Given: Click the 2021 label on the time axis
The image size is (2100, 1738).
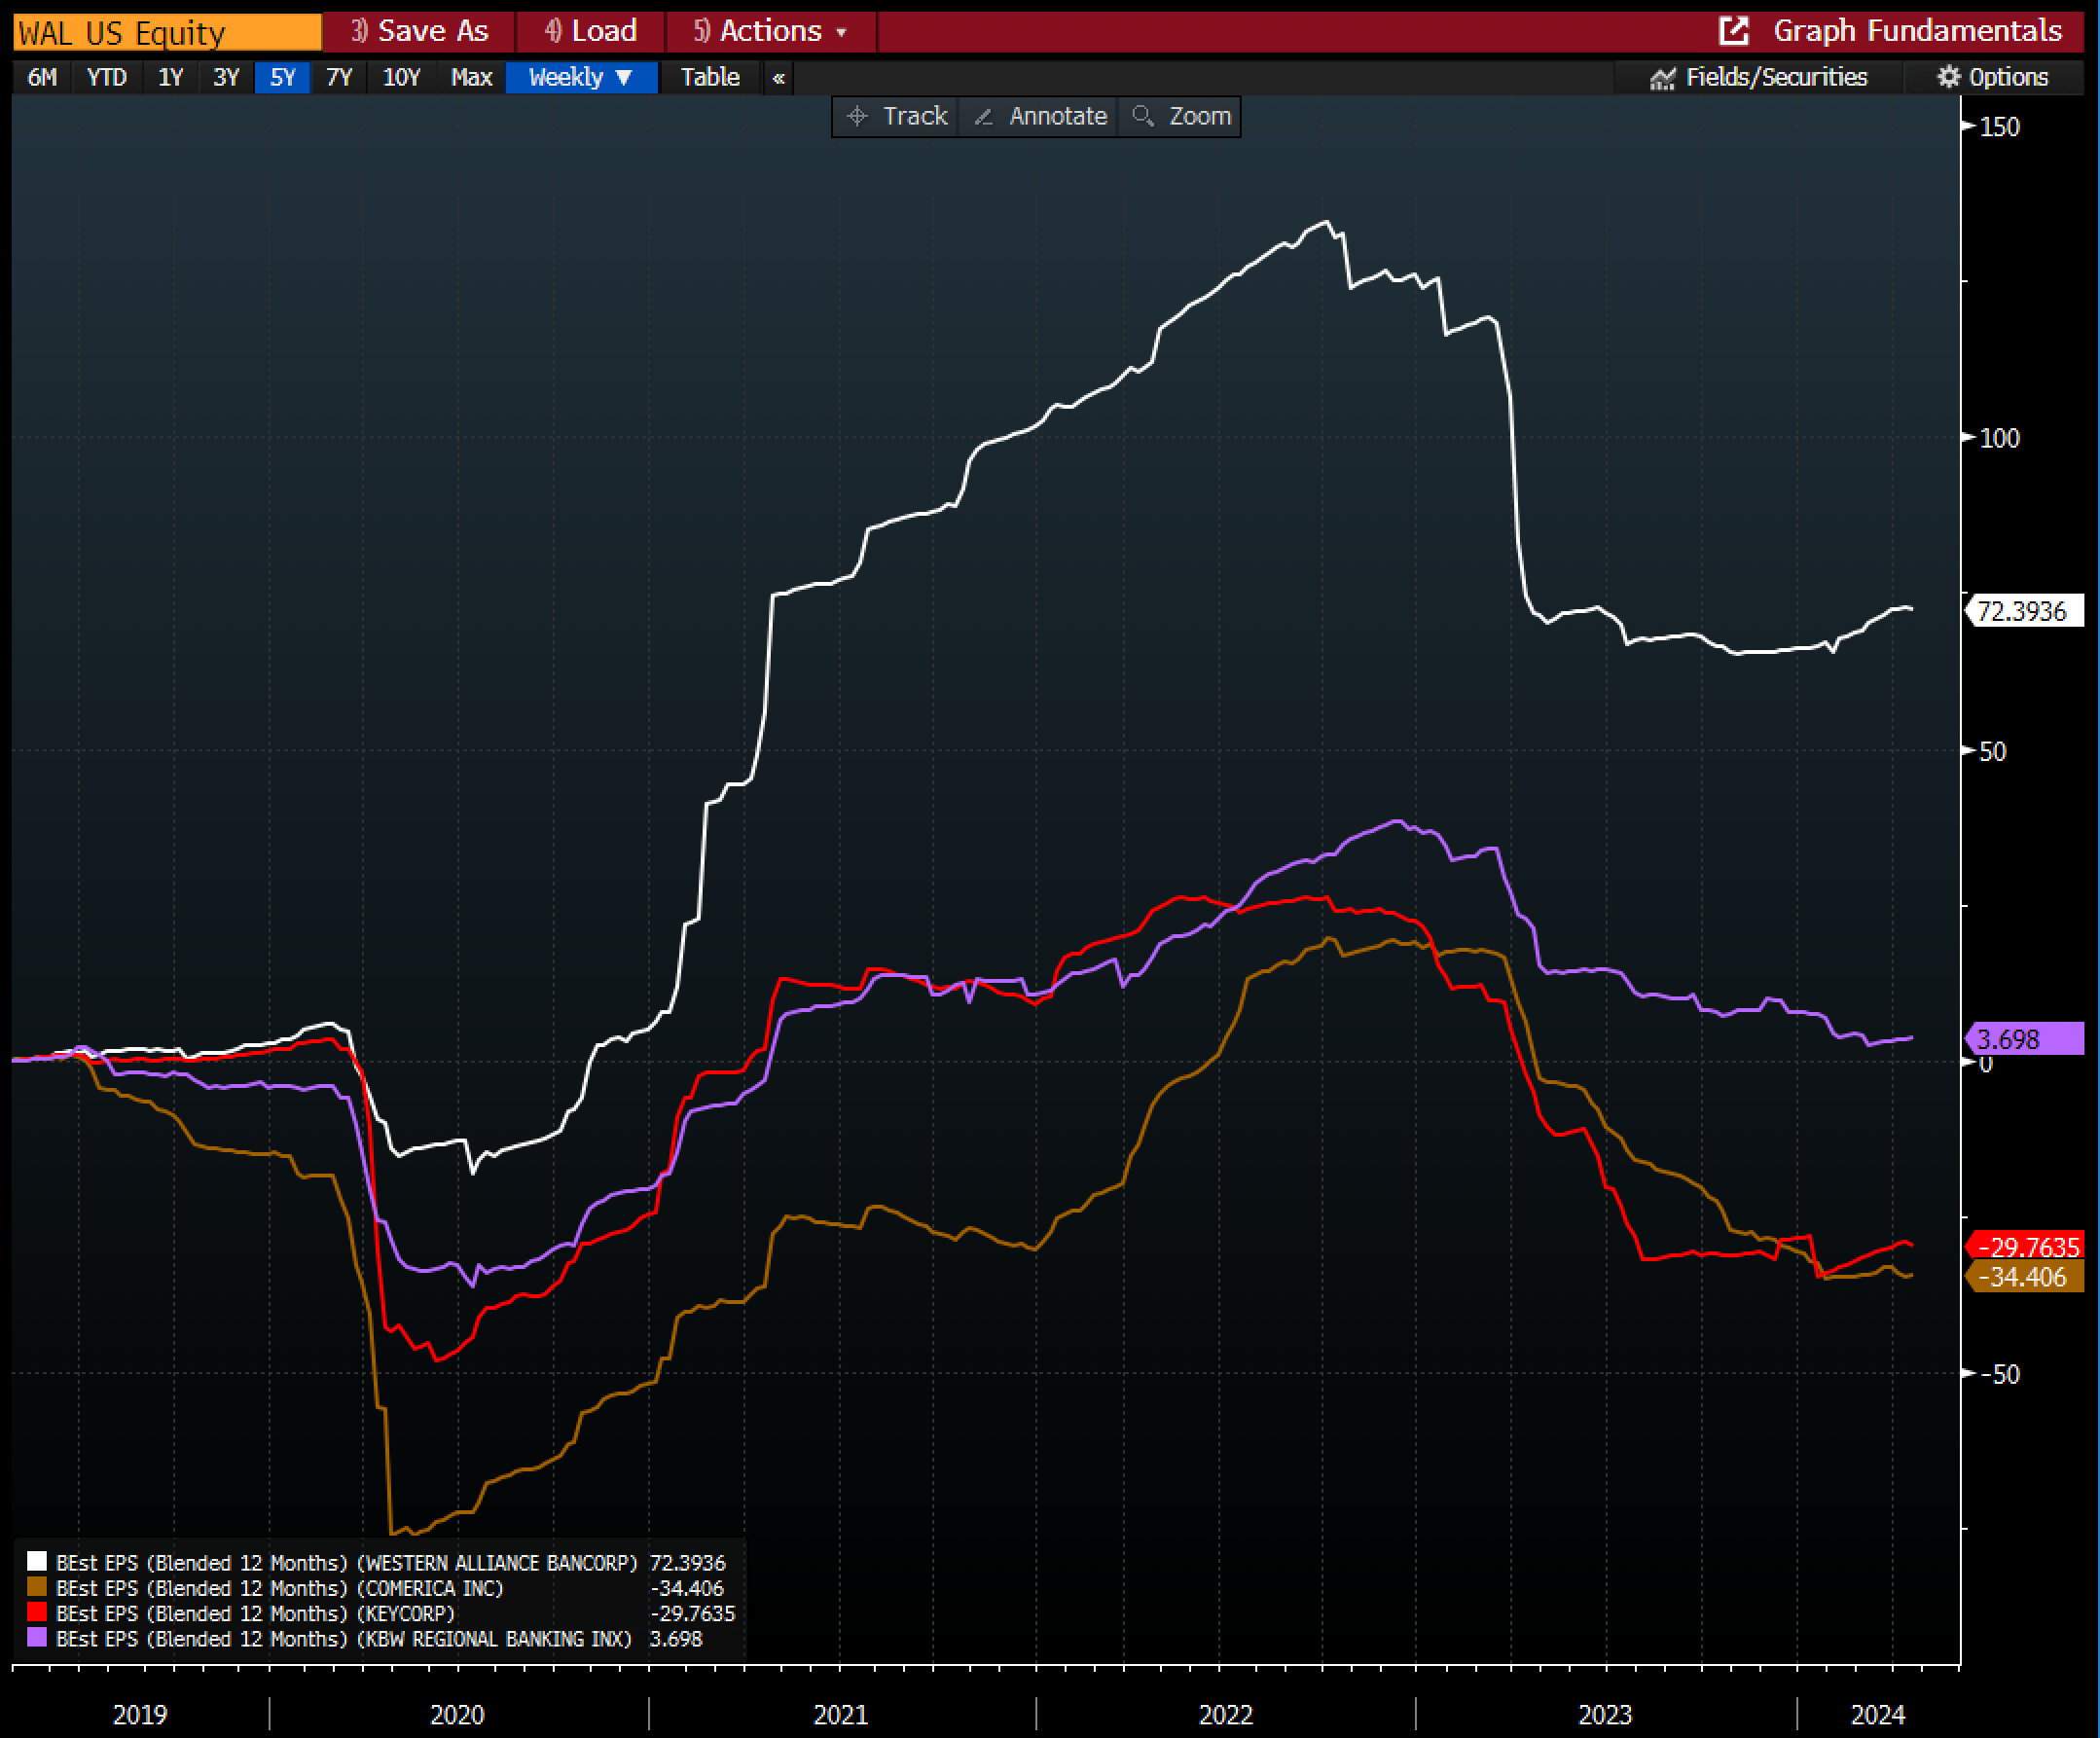Looking at the screenshot, I should 840,1715.
